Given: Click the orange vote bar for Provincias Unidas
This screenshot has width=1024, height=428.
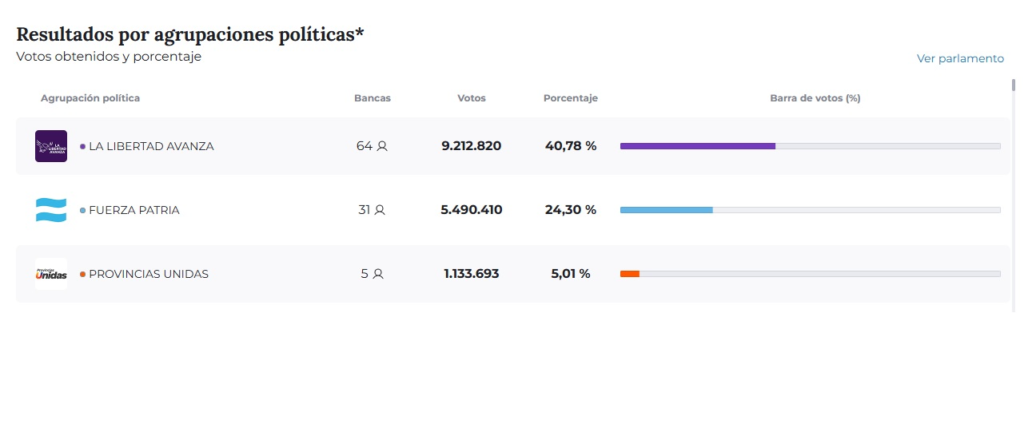Looking at the screenshot, I should 629,274.
